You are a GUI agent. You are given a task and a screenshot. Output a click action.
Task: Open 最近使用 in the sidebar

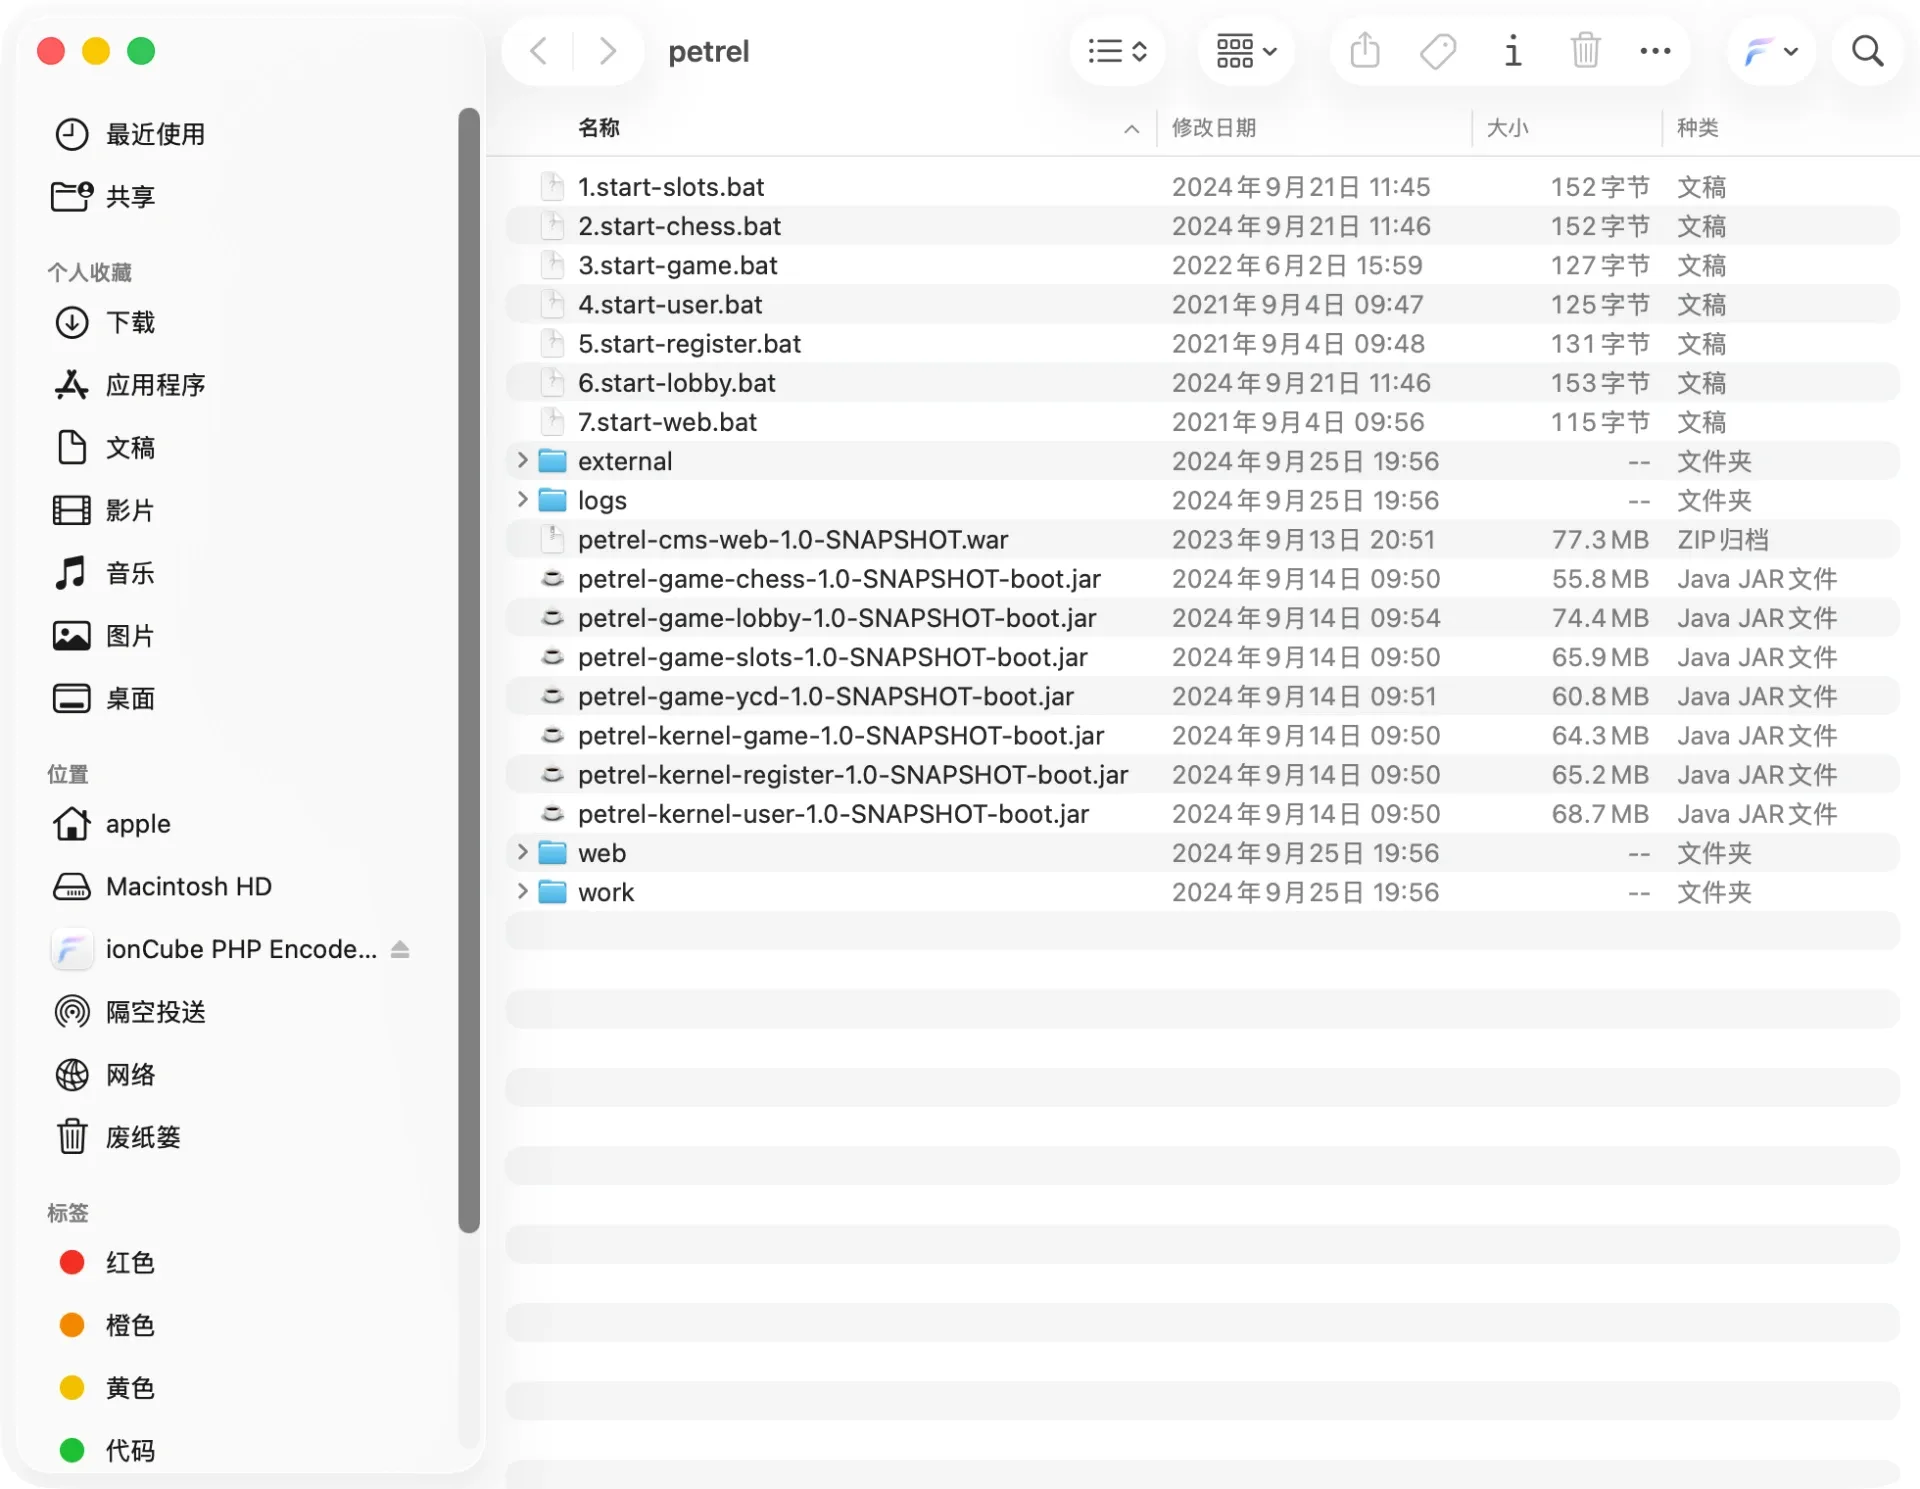[x=130, y=134]
